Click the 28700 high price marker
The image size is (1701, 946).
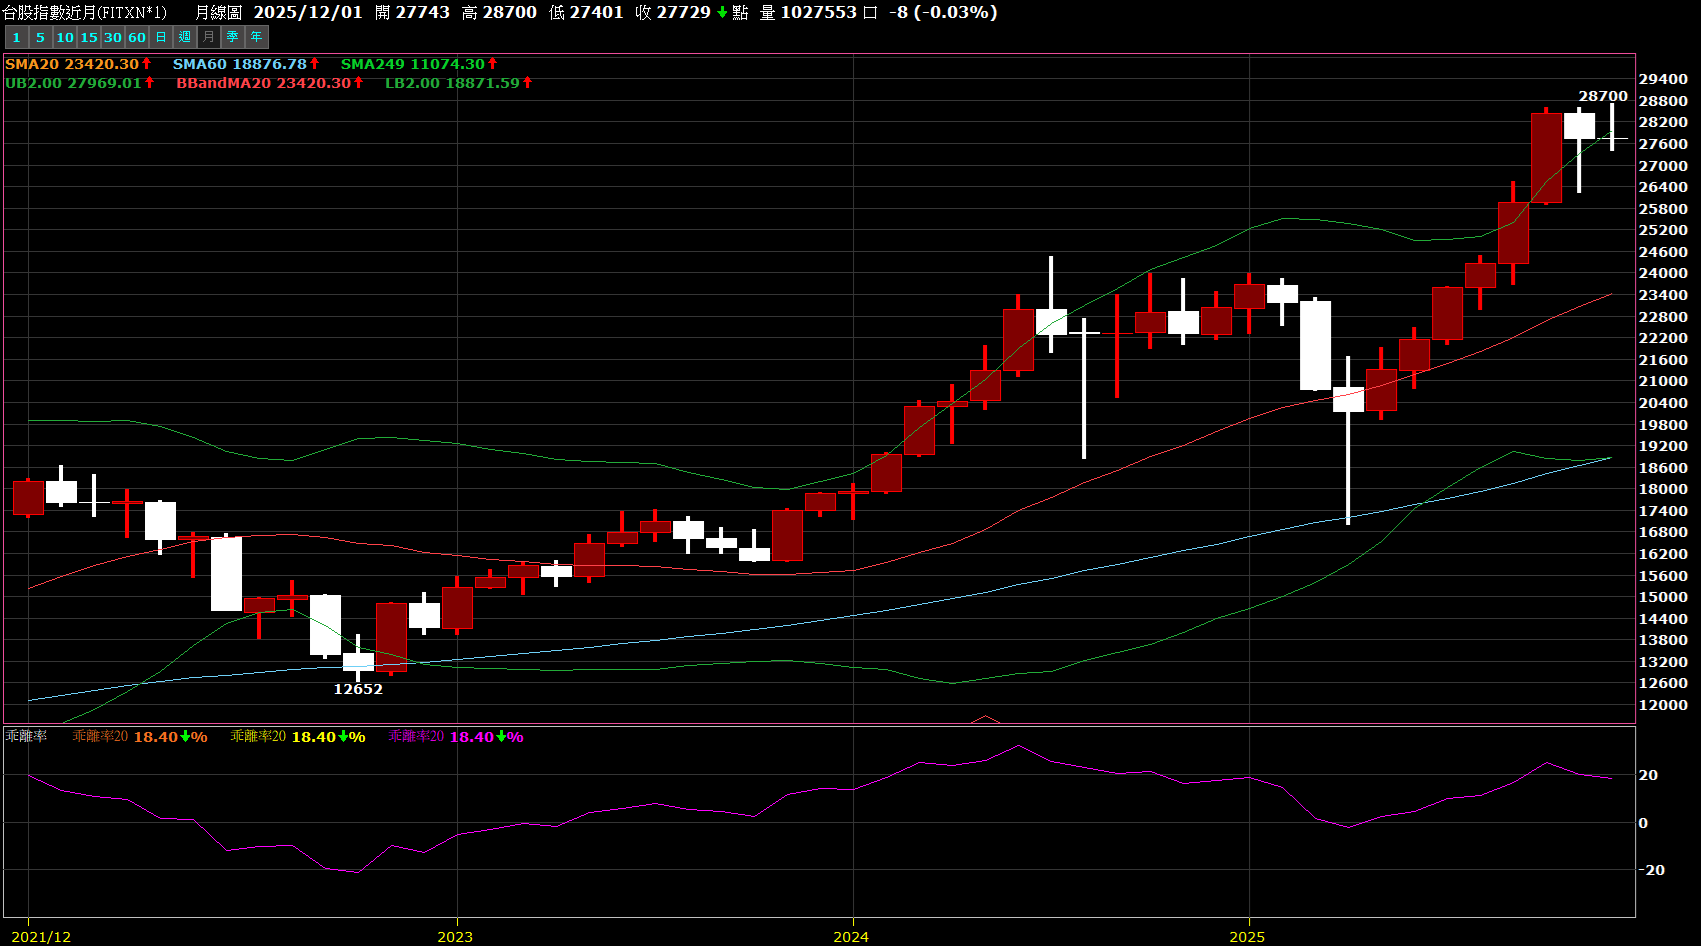point(1602,96)
